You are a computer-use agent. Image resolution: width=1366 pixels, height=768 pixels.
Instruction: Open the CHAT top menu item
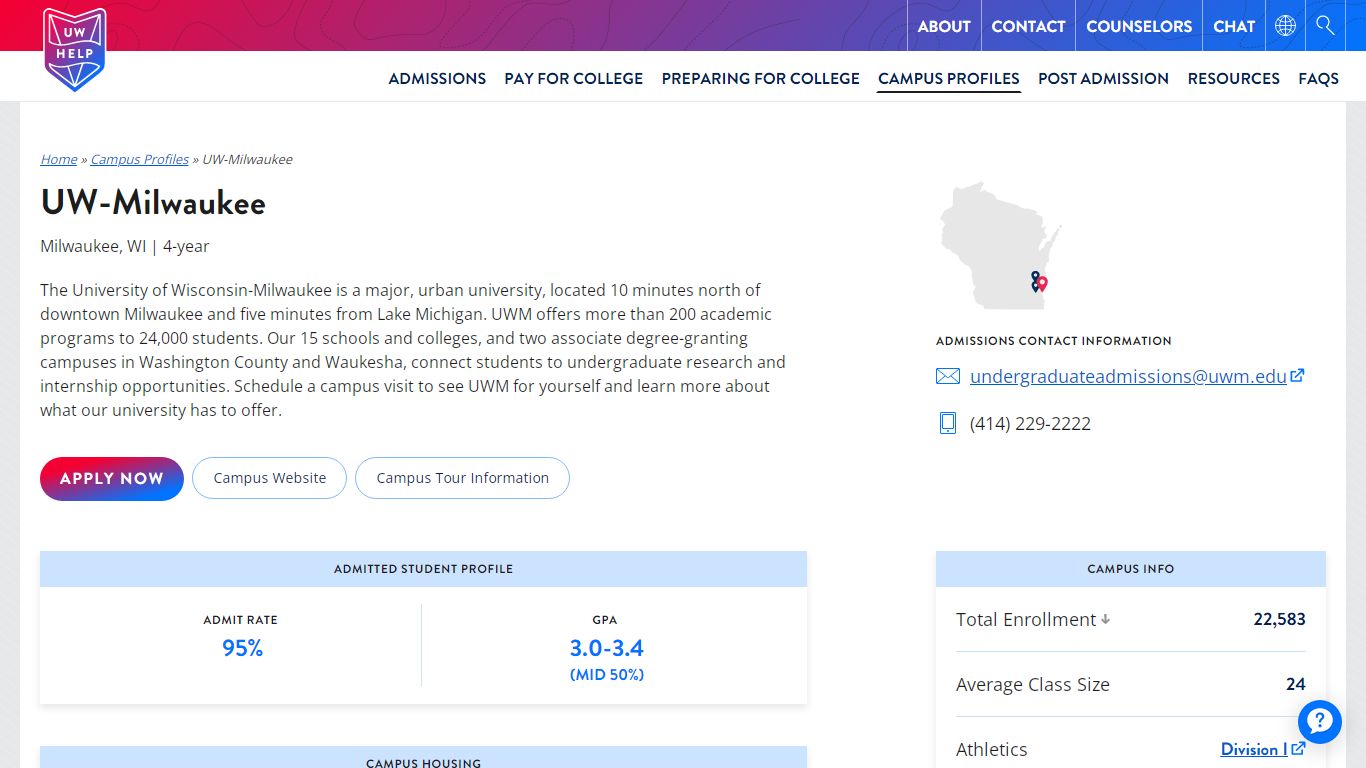[1234, 26]
